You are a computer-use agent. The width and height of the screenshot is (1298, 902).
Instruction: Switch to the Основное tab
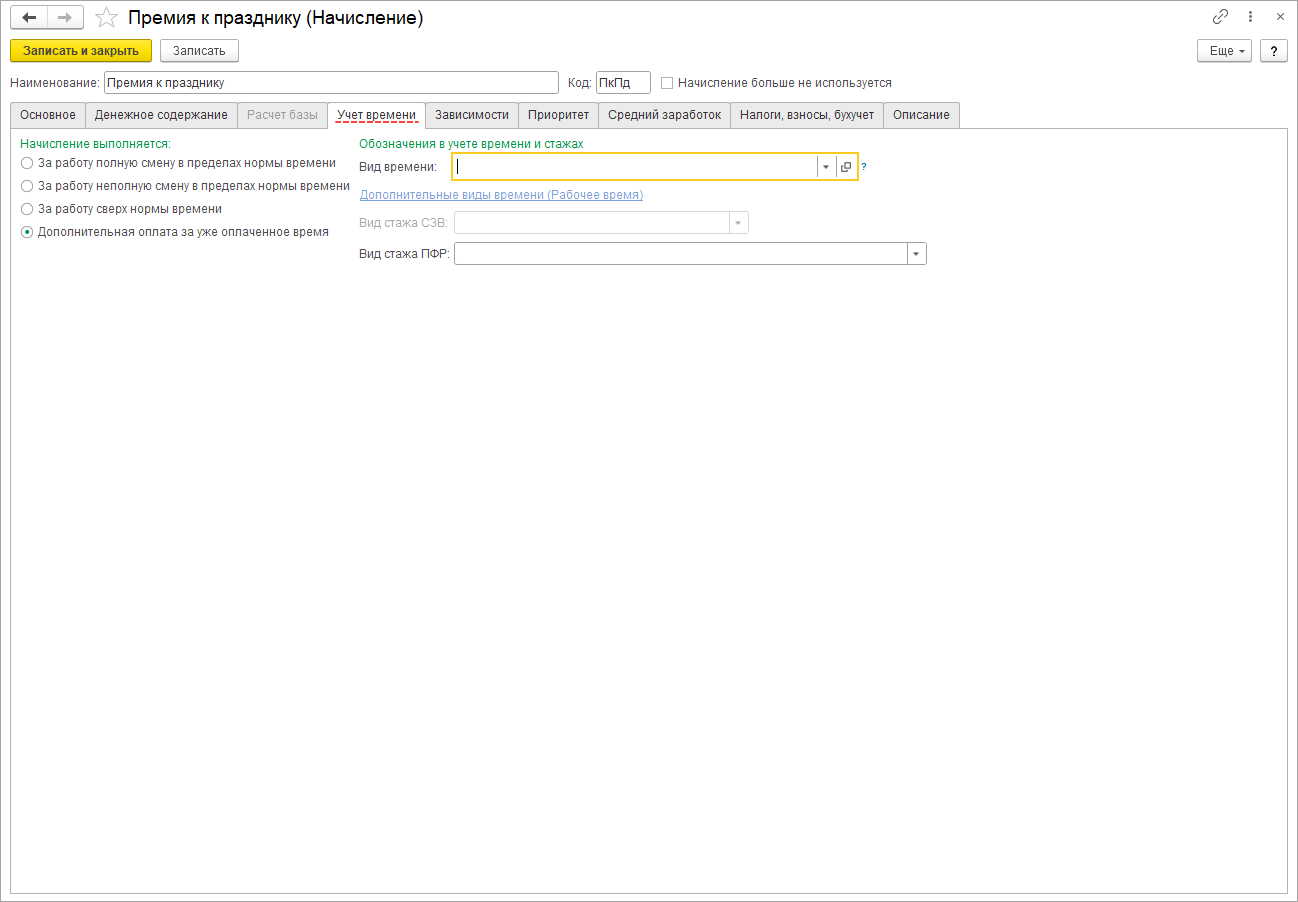[48, 115]
